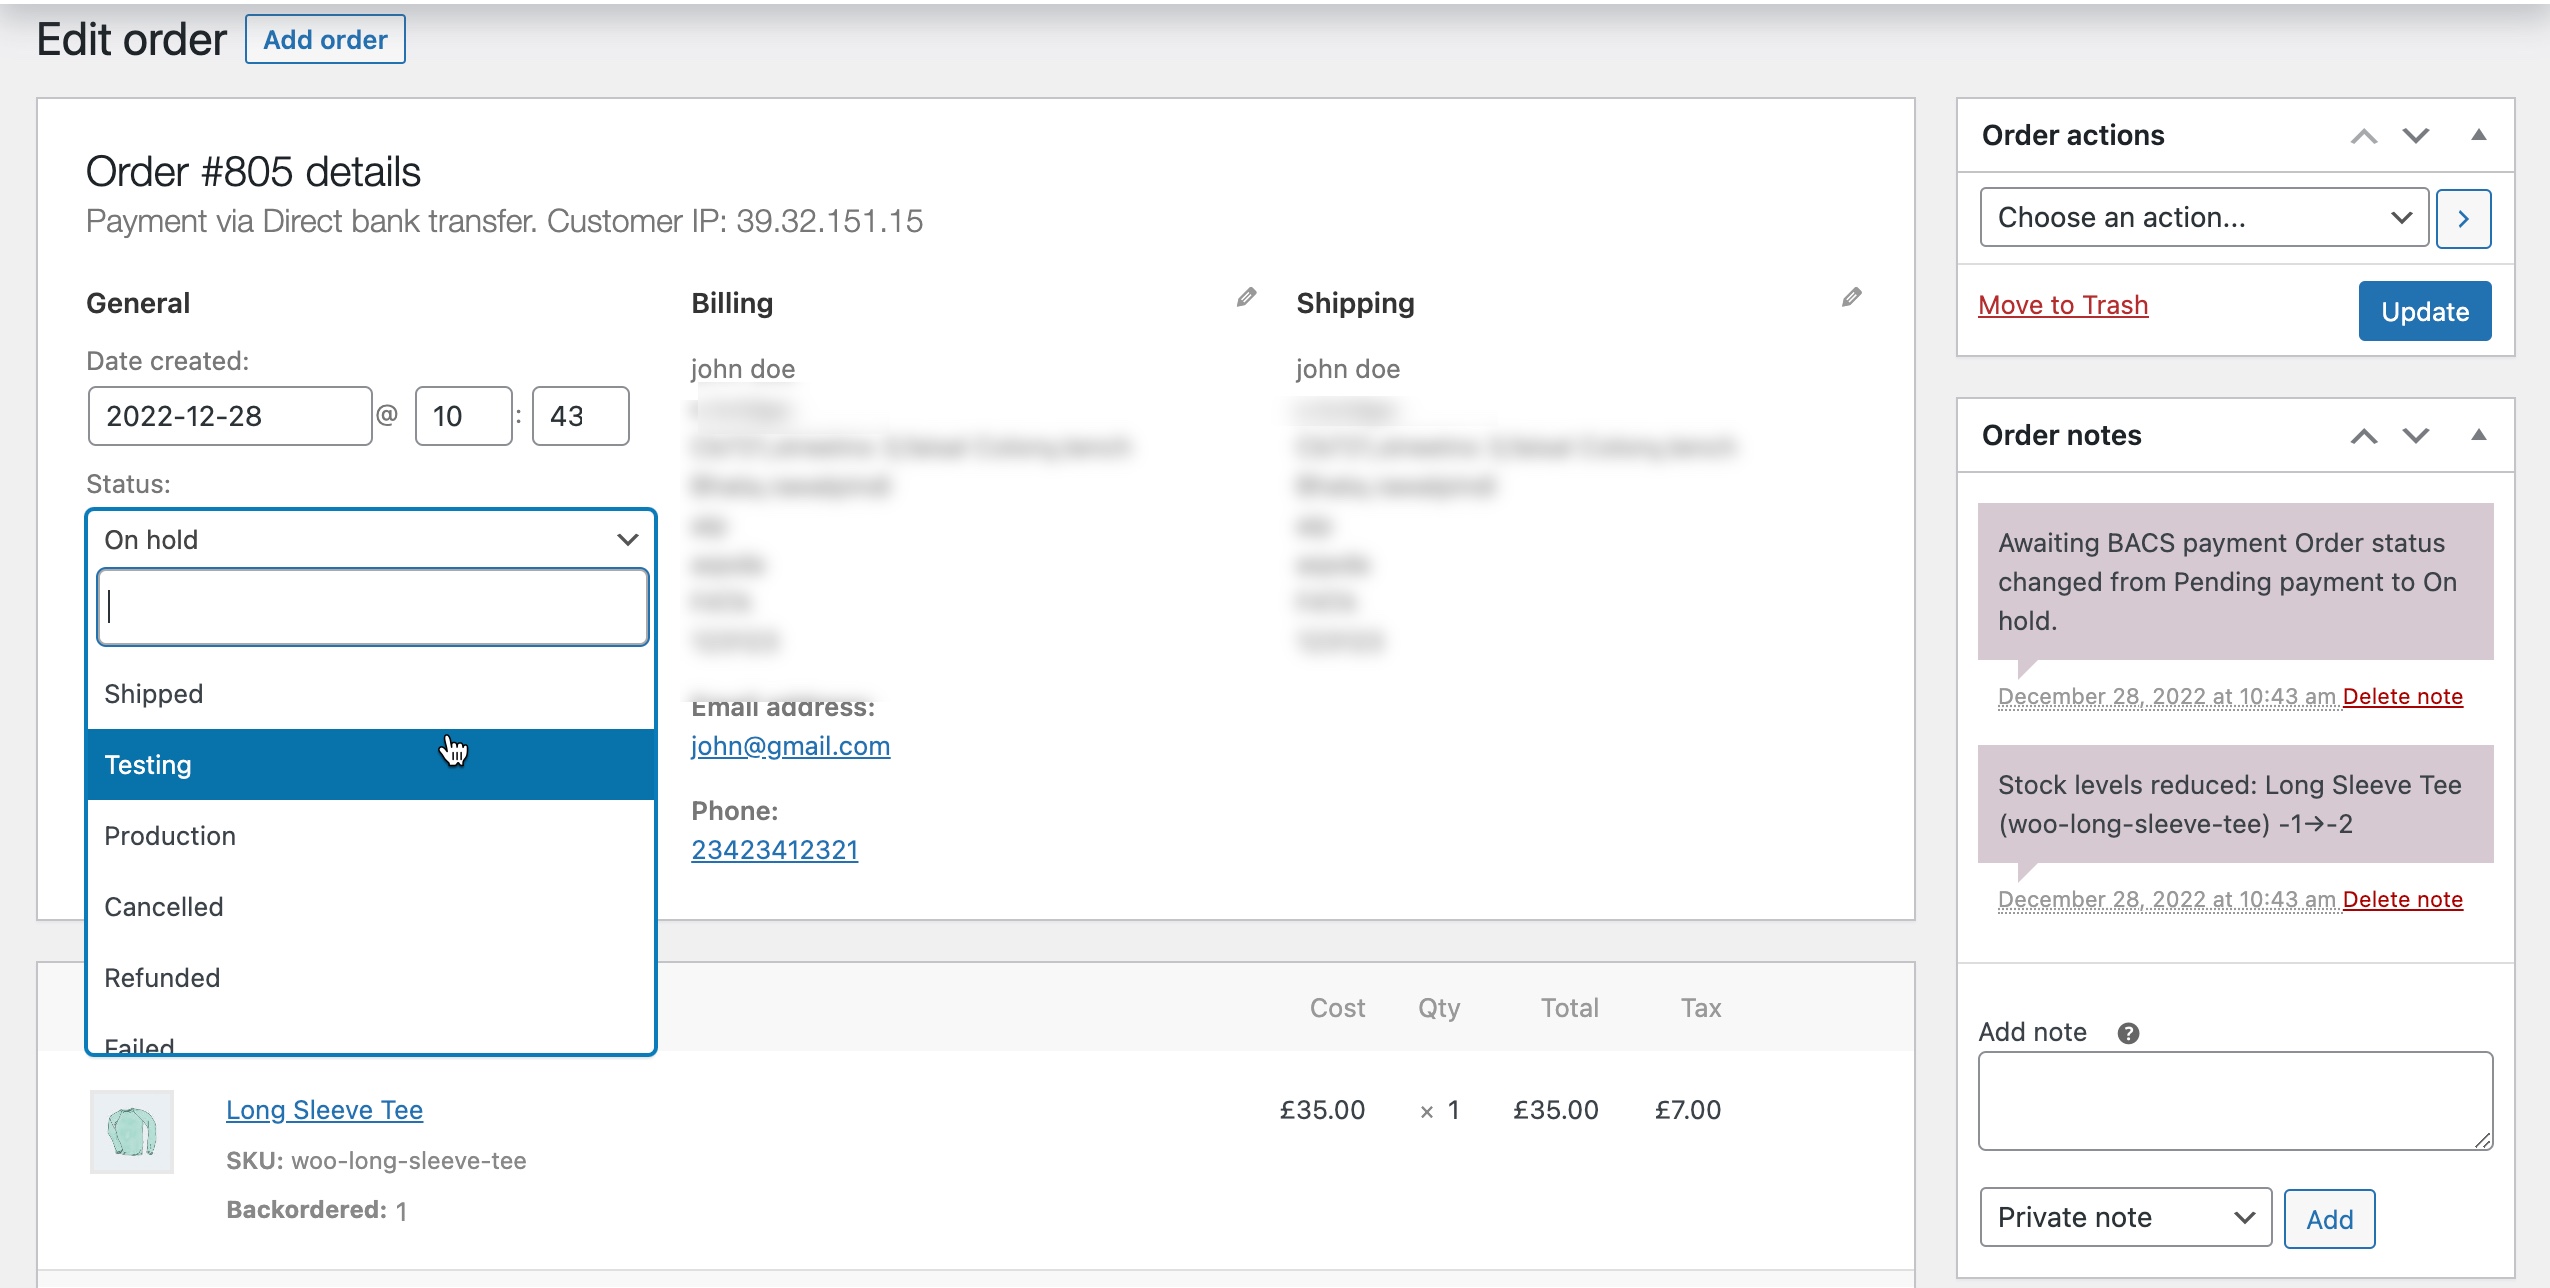Viewport: 2550px width, 1288px height.
Task: Open the Long Sleeve Tee product link
Action: 324,1109
